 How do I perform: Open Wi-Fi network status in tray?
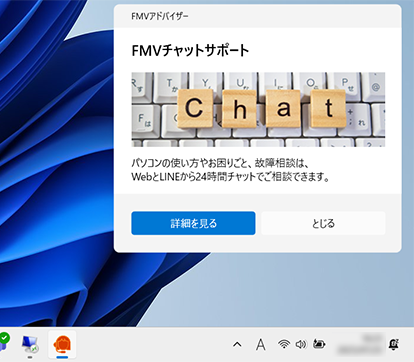[x=284, y=344]
